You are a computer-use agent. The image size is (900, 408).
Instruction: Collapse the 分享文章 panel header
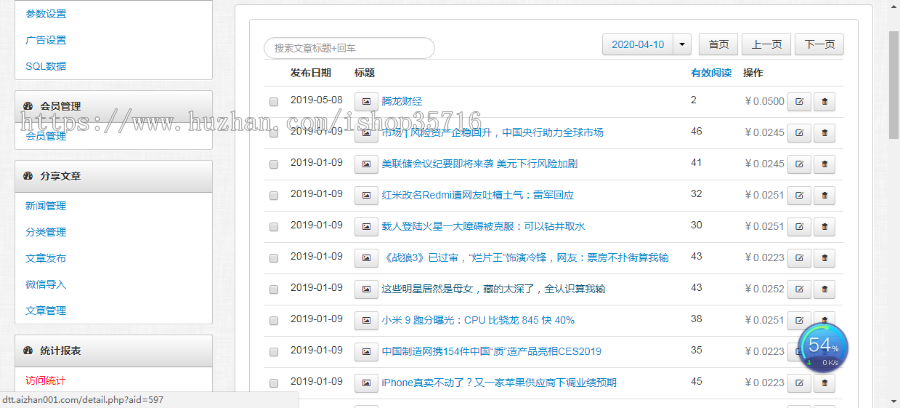[x=114, y=176]
